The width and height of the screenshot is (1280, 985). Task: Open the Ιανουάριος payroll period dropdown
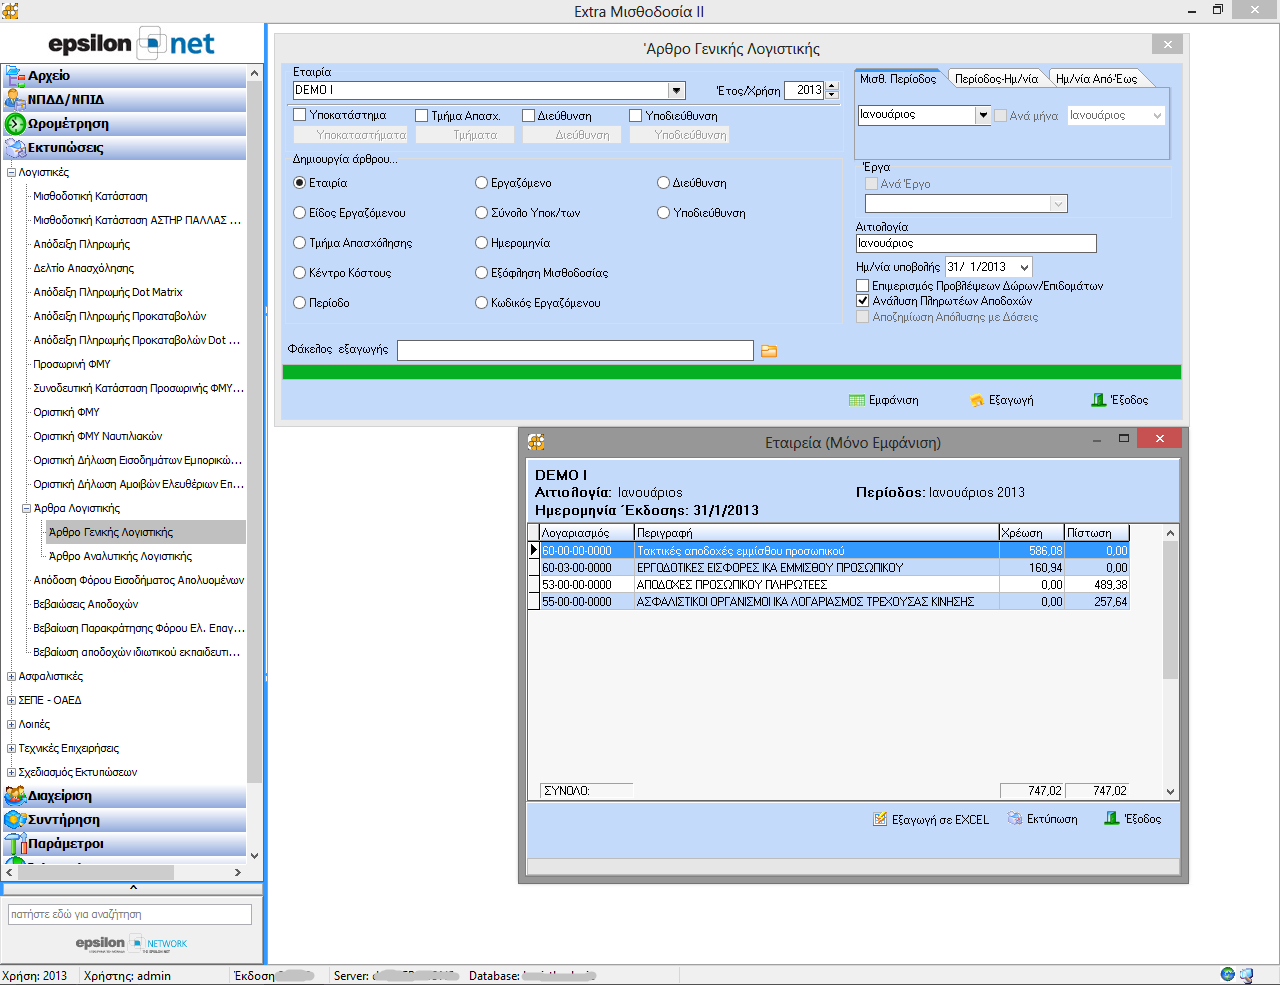pos(982,115)
